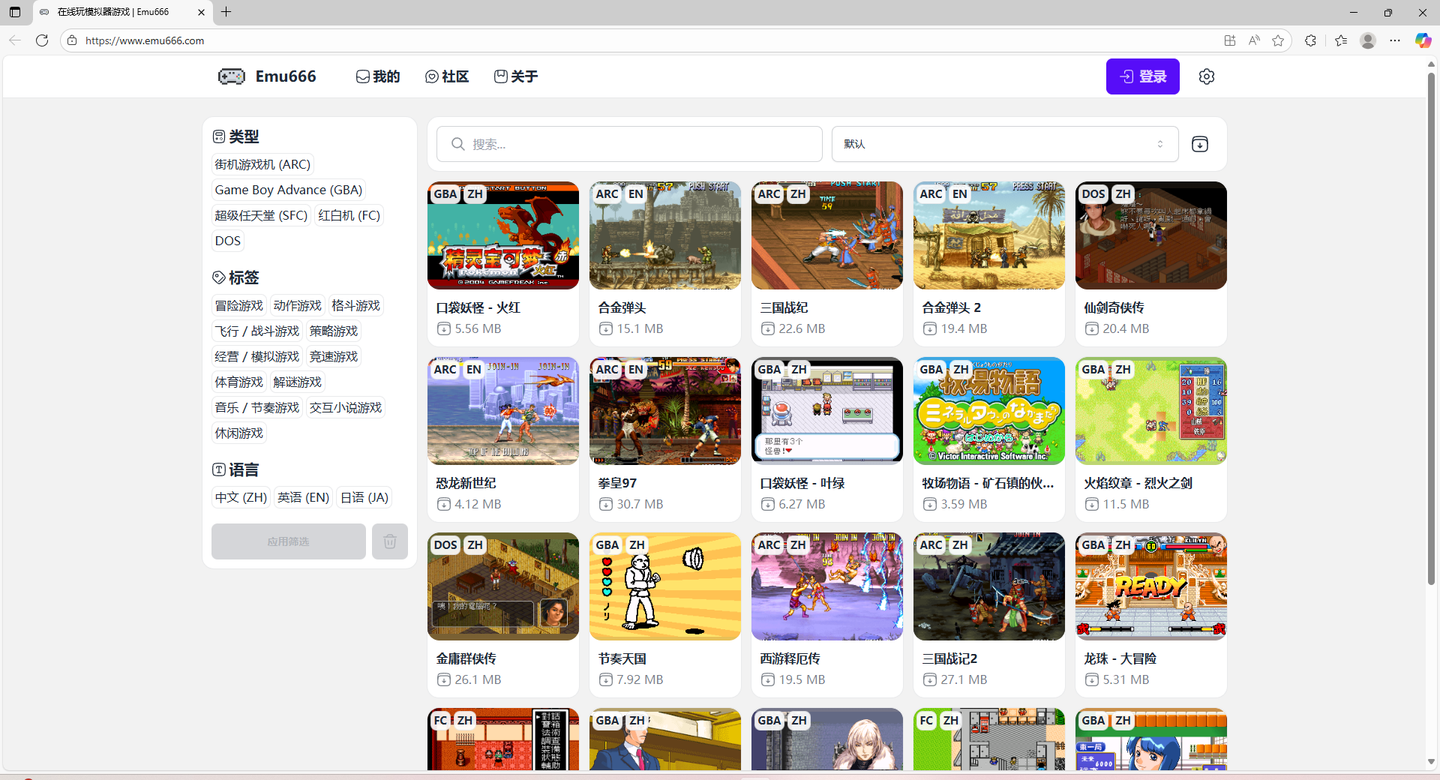Toggle the 格斗游戏 tag filter
The image size is (1440, 780).
[x=356, y=306]
